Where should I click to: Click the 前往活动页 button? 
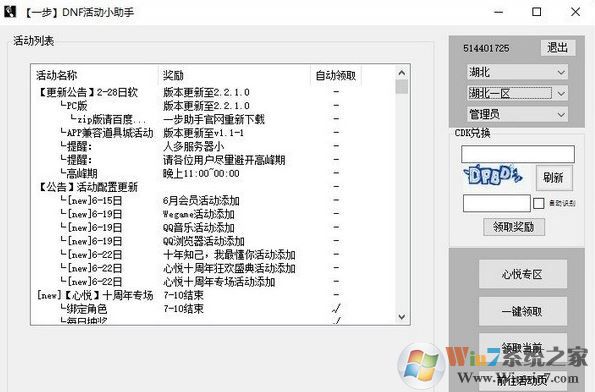[523, 380]
